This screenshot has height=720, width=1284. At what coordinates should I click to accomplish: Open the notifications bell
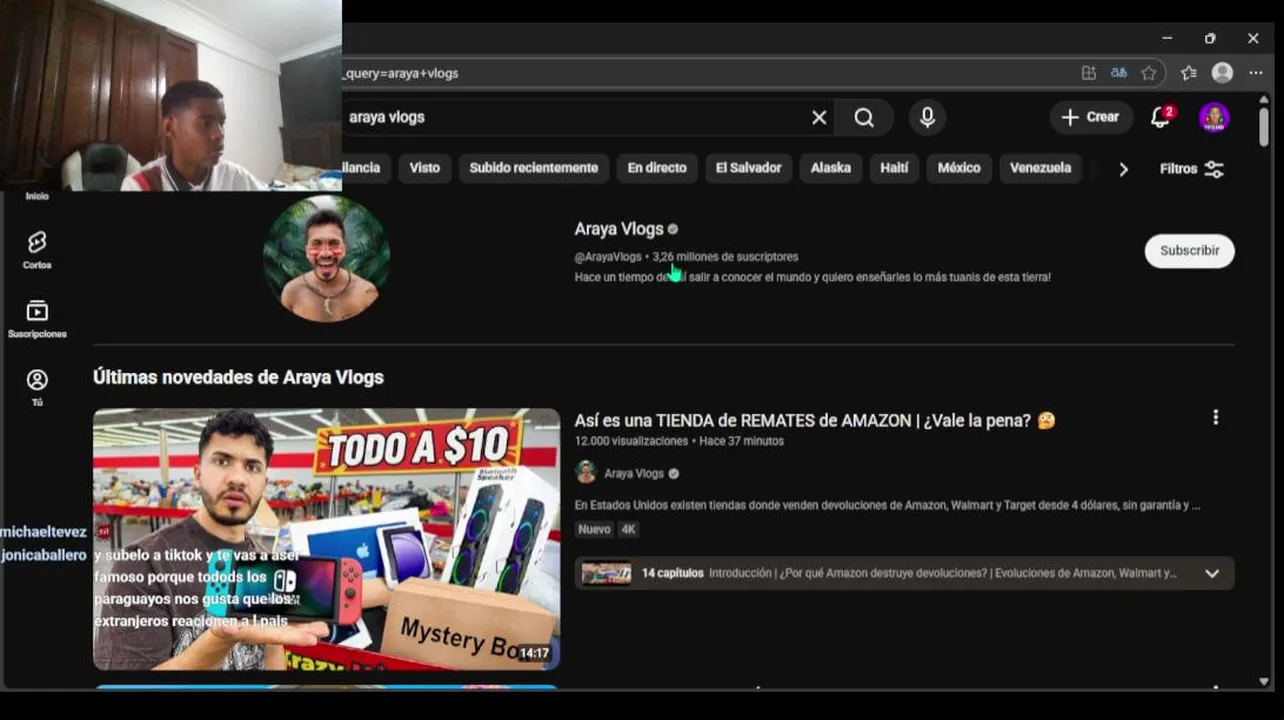1161,117
